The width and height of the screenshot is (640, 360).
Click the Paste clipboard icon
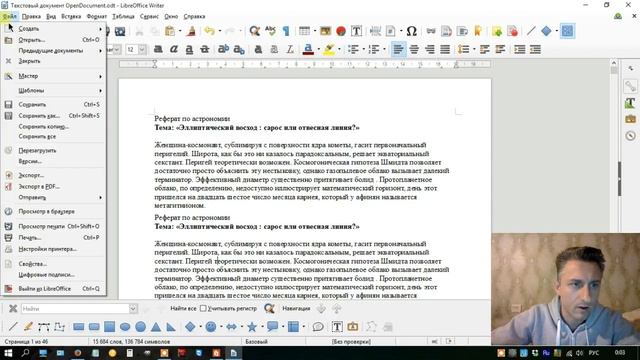point(170,31)
